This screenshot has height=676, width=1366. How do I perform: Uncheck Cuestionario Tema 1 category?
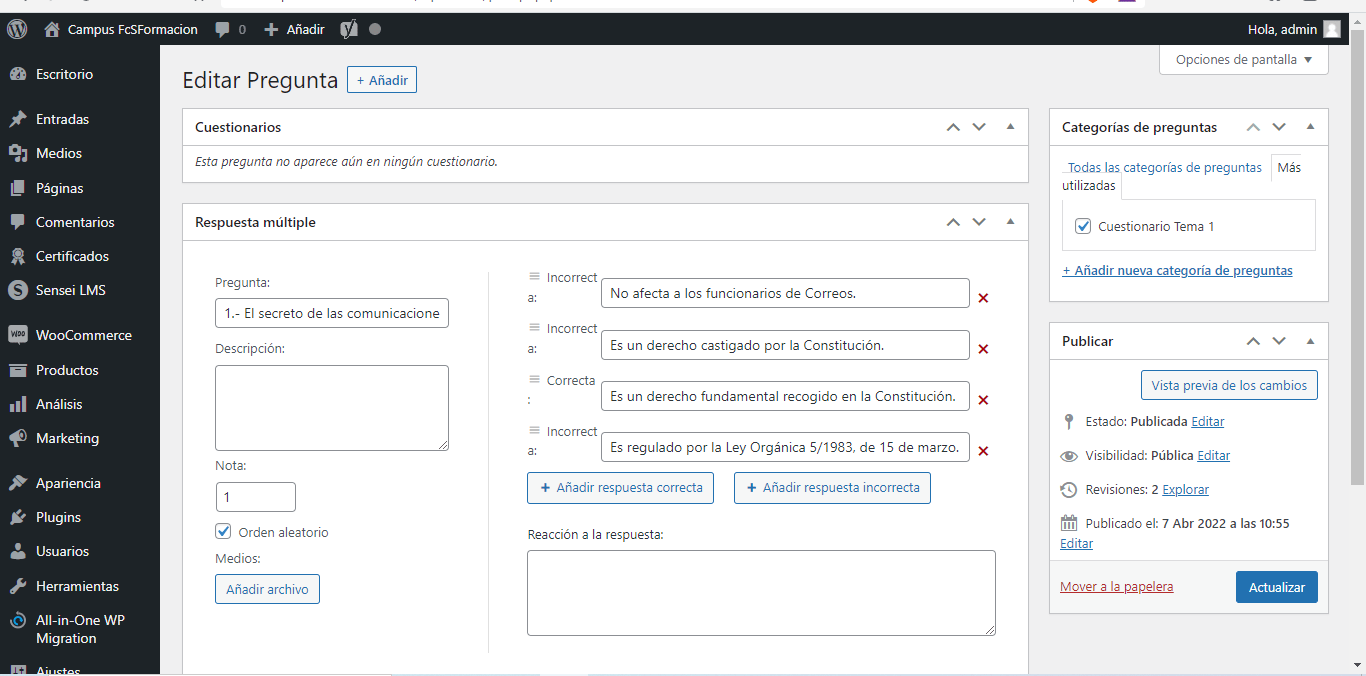pos(1083,226)
